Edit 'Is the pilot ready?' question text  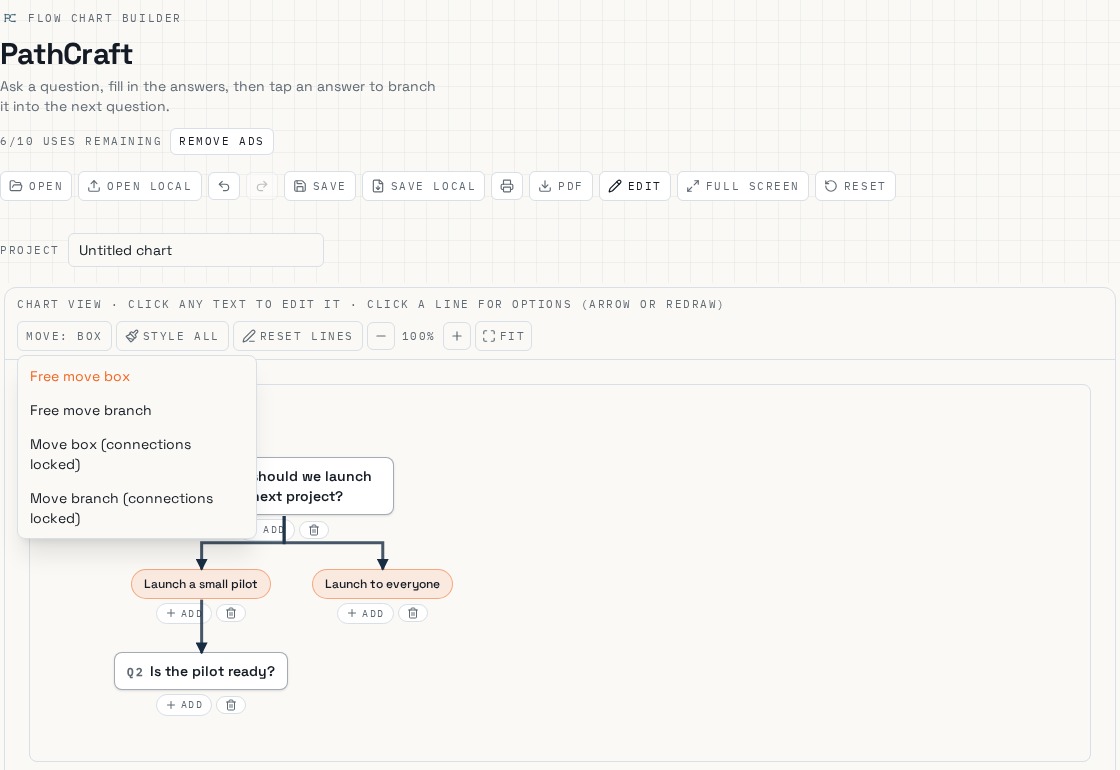pyautogui.click(x=212, y=671)
